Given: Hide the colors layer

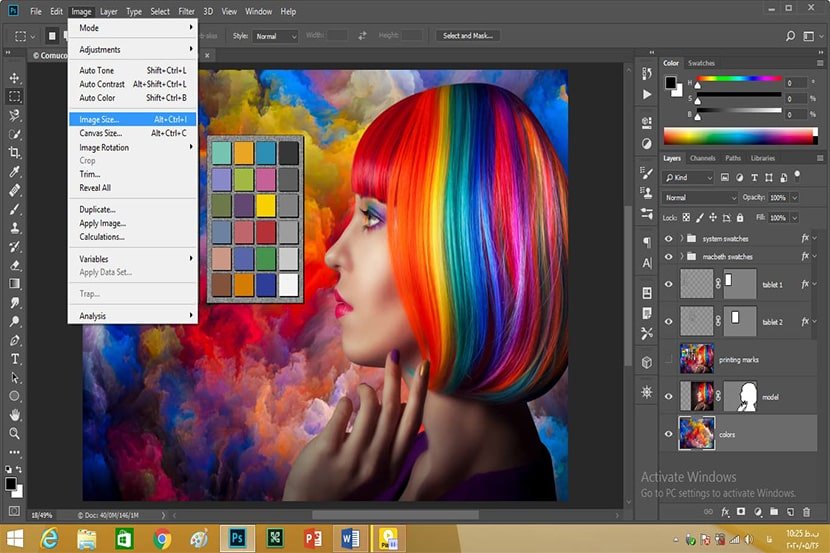Looking at the screenshot, I should [x=669, y=434].
